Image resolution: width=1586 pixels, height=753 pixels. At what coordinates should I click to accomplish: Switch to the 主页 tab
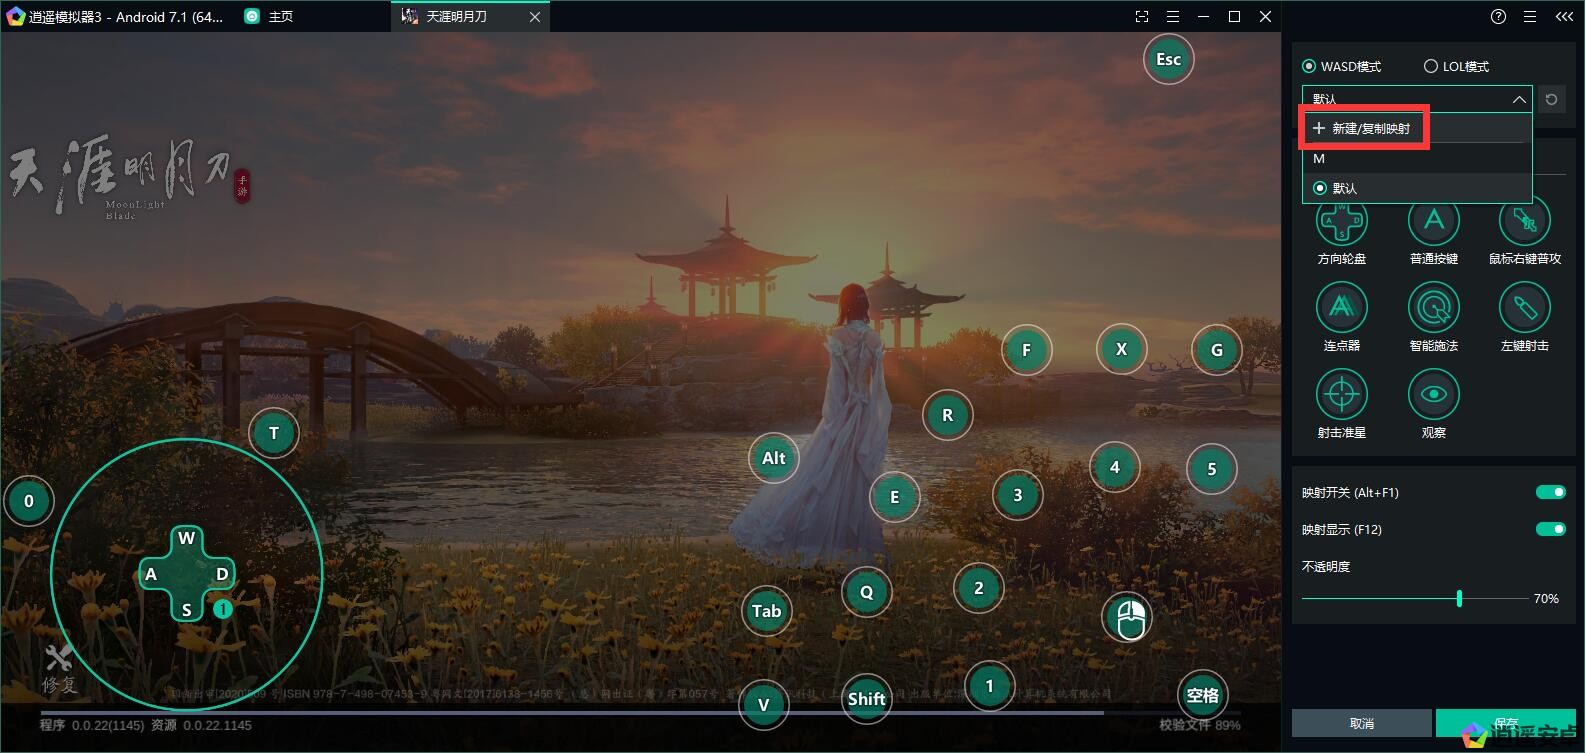pos(280,17)
